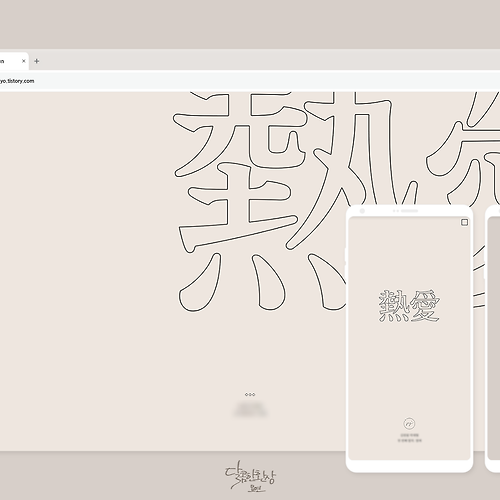500x500 pixels.
Task: Select the active browser tab
Action: click(14, 61)
